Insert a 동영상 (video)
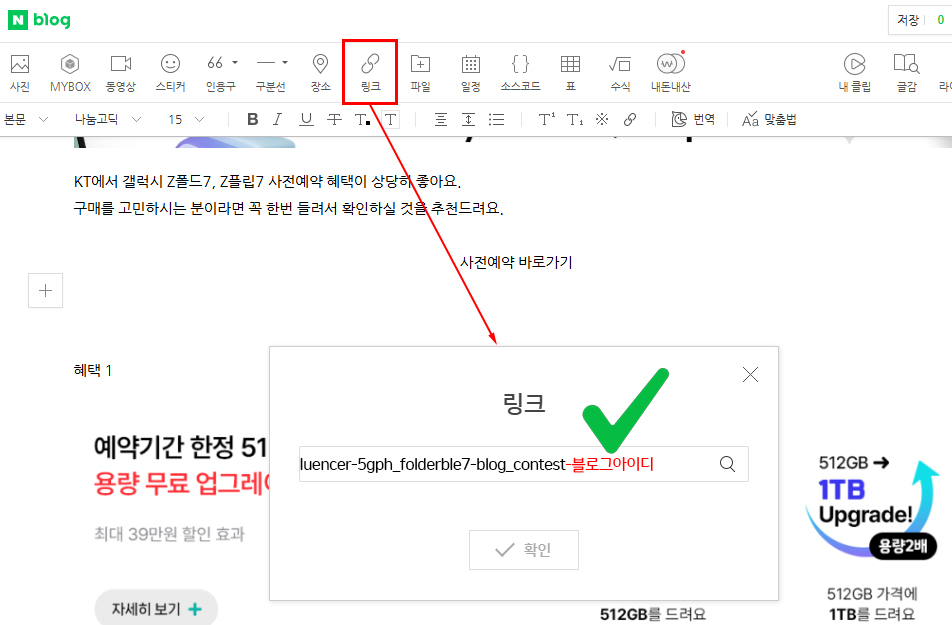The height and width of the screenshot is (625, 952). (121, 72)
